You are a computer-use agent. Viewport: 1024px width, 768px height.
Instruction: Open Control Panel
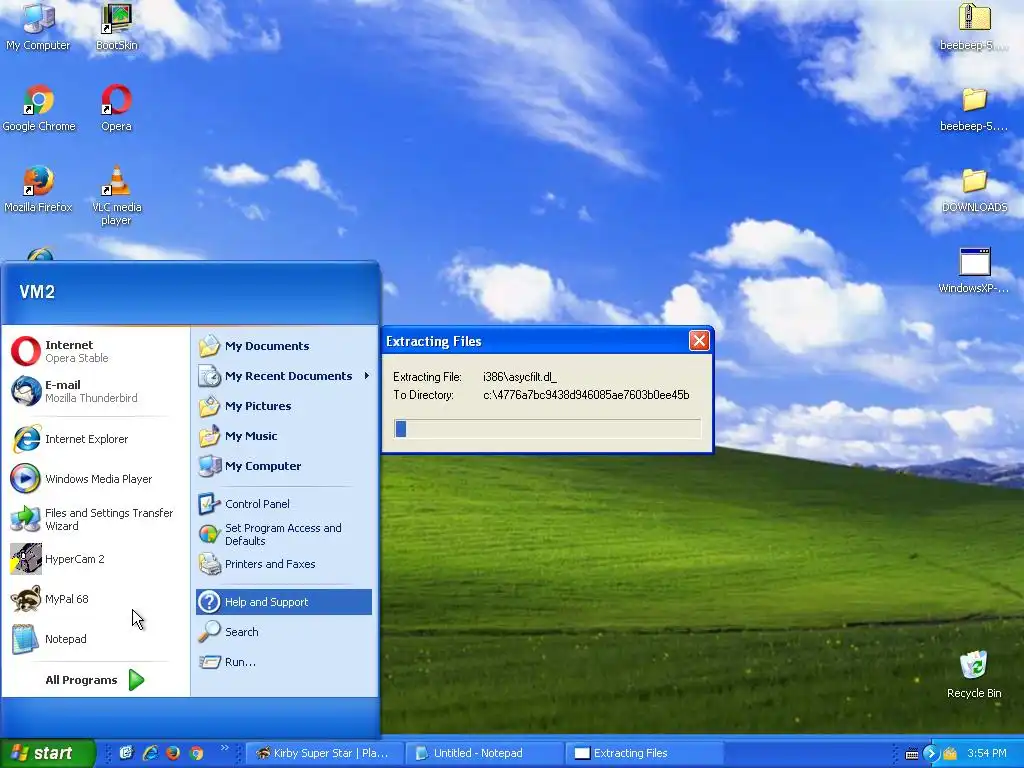(x=284, y=504)
